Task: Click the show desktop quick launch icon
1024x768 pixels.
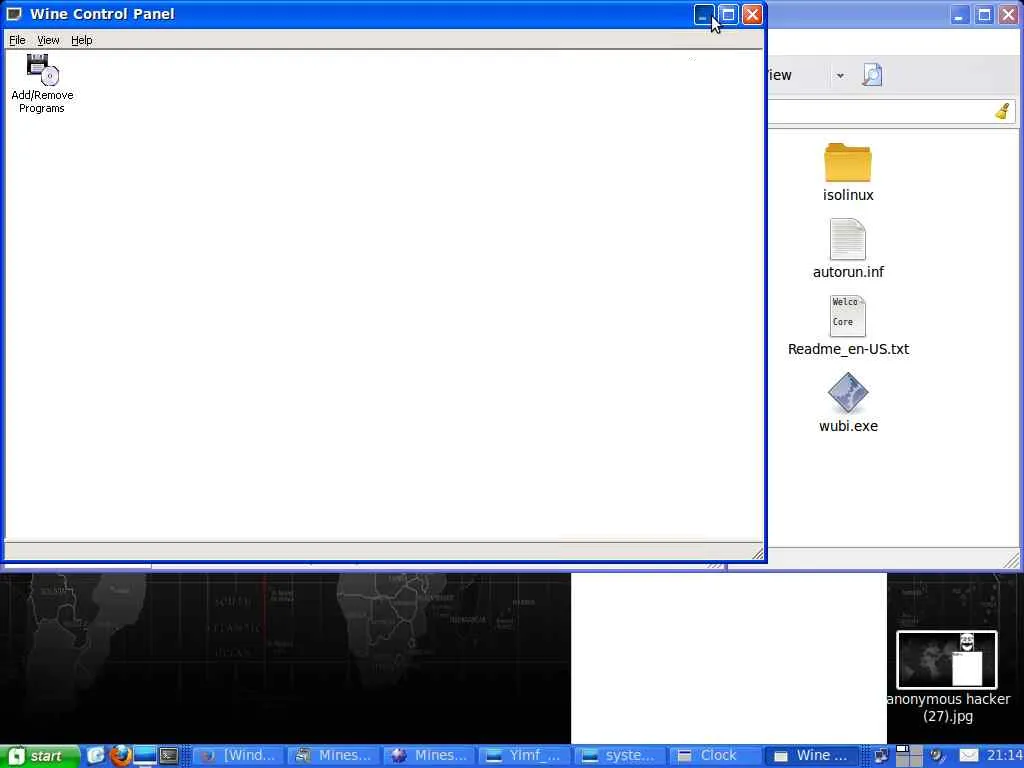Action: click(145, 756)
